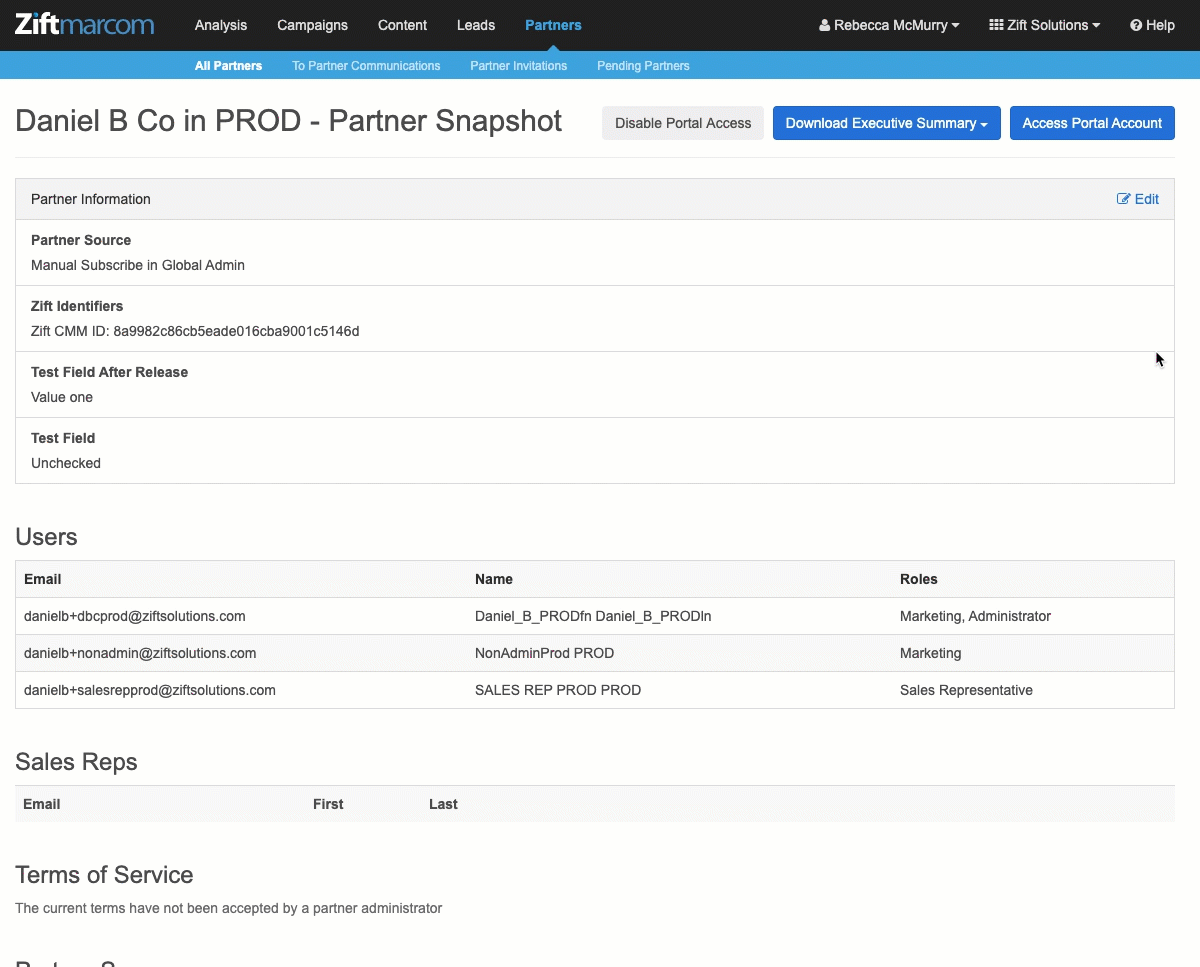Viewport: 1200px width, 967px height.
Task: Click Disable Portal Access button
Action: coord(683,123)
